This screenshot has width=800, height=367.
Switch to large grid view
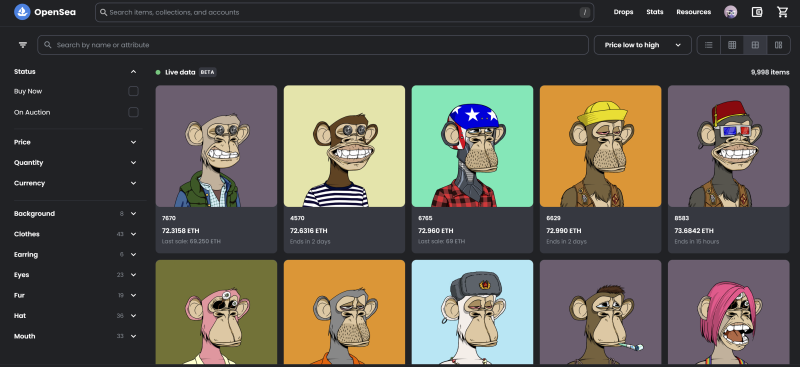755,45
